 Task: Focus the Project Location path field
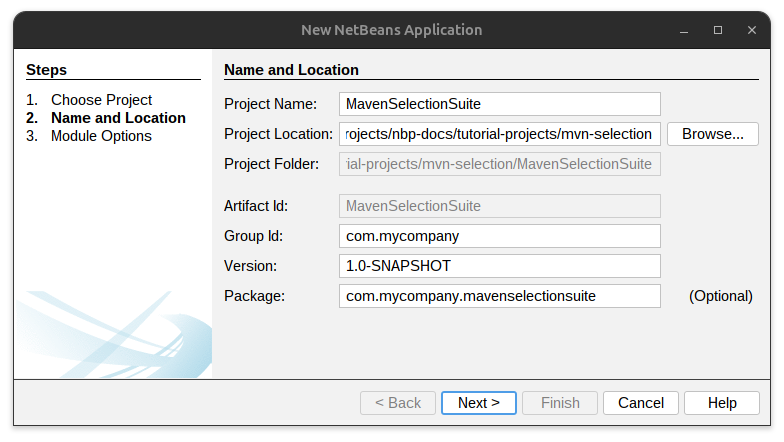pos(500,134)
